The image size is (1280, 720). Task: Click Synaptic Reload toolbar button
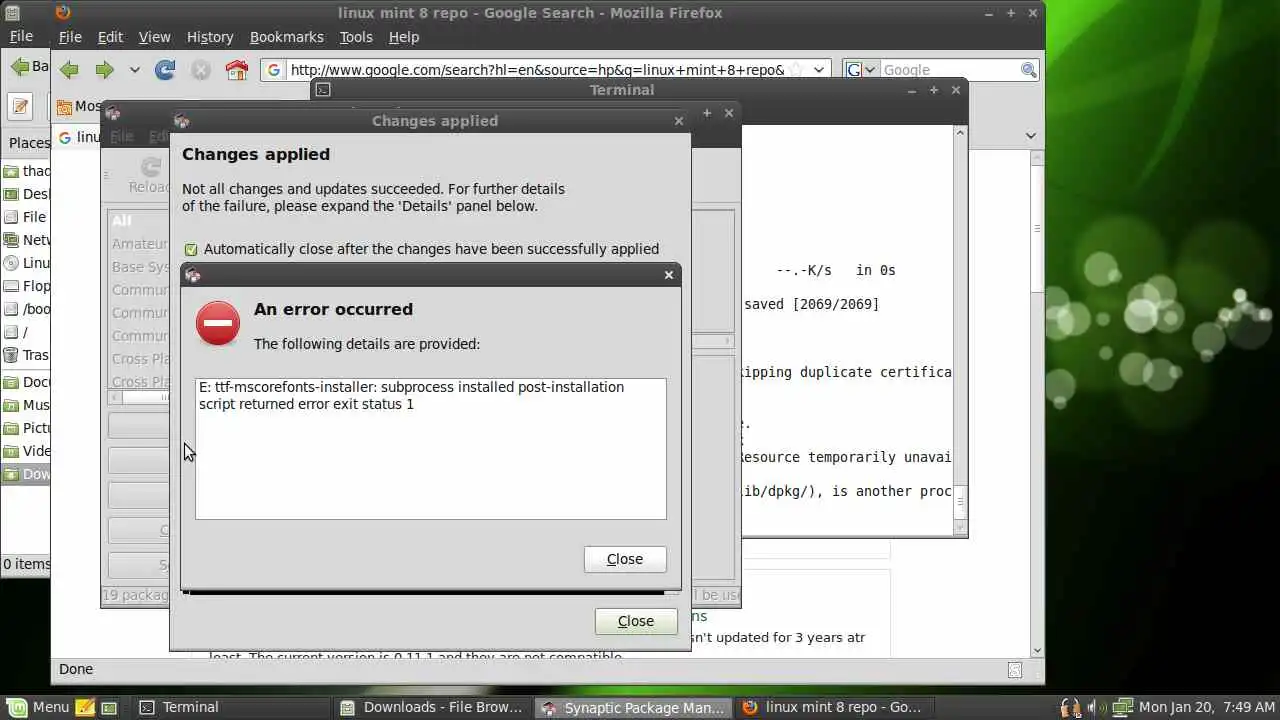click(x=149, y=175)
